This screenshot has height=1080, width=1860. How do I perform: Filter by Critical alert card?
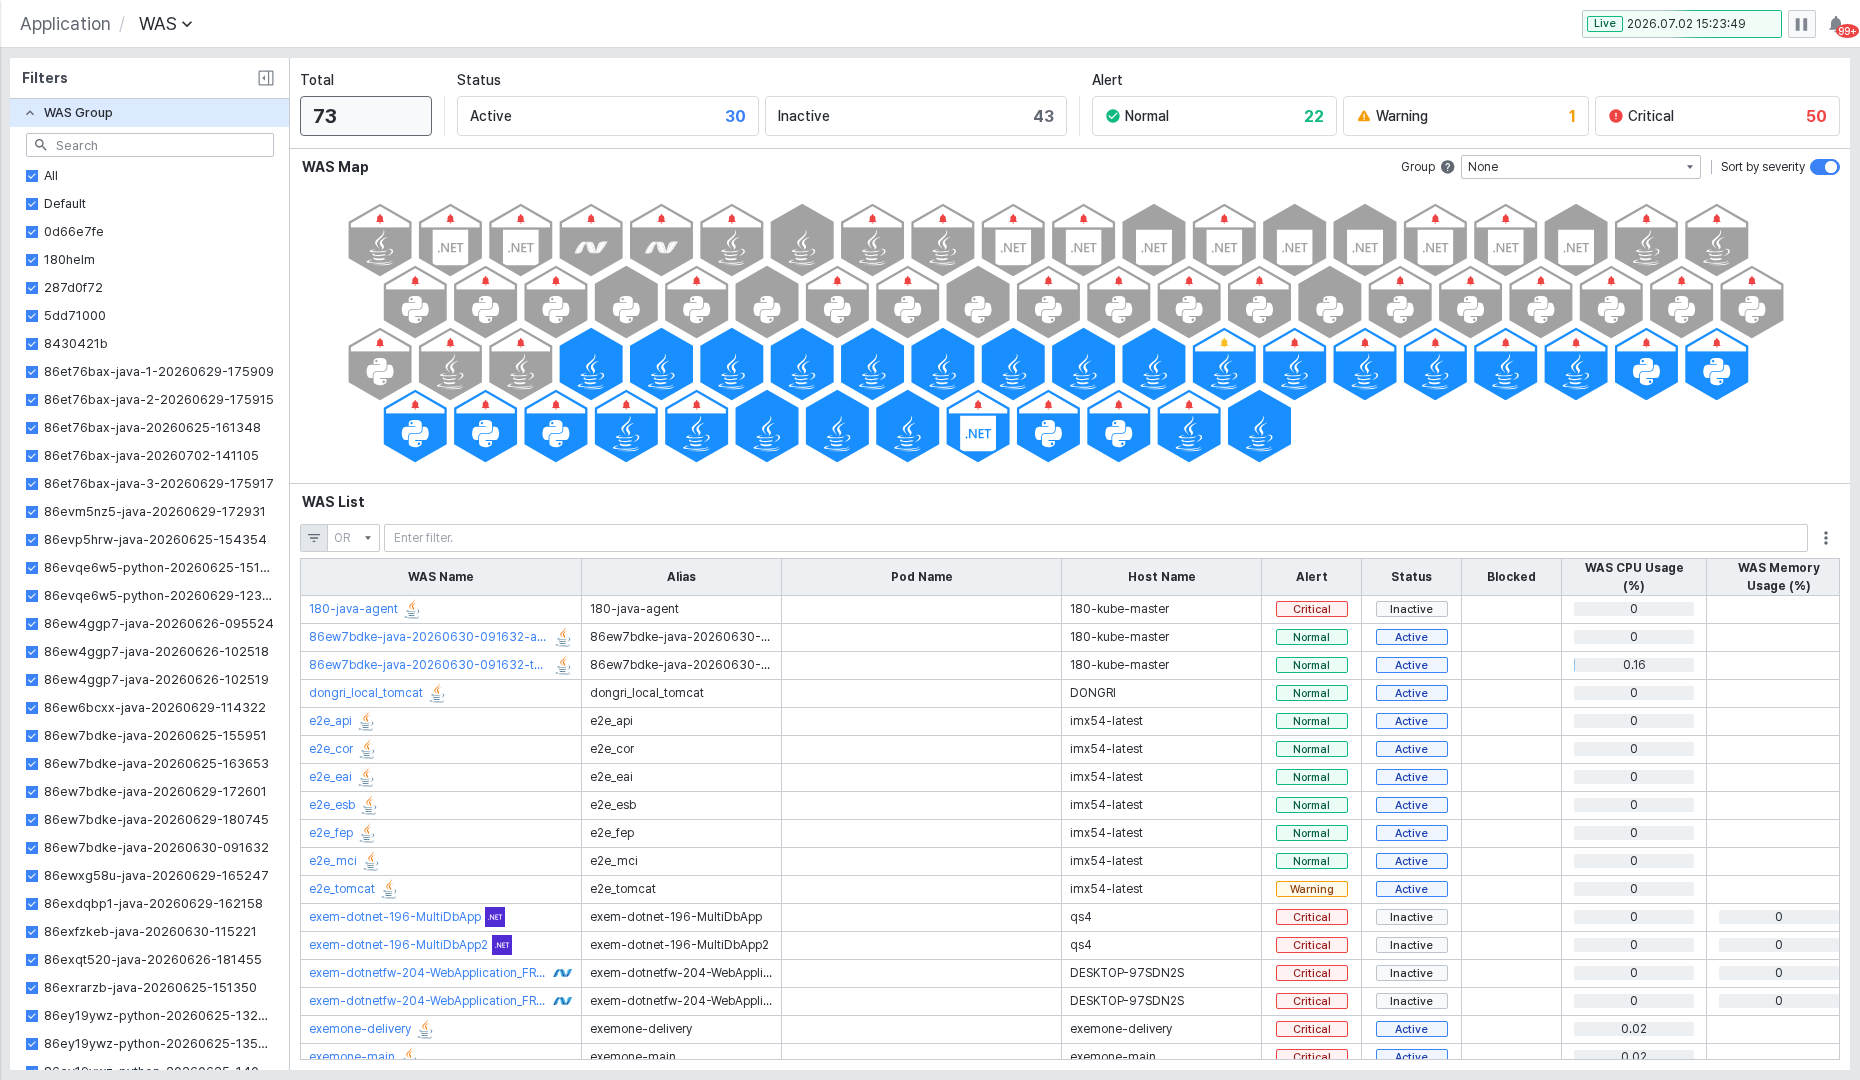[x=1716, y=116]
